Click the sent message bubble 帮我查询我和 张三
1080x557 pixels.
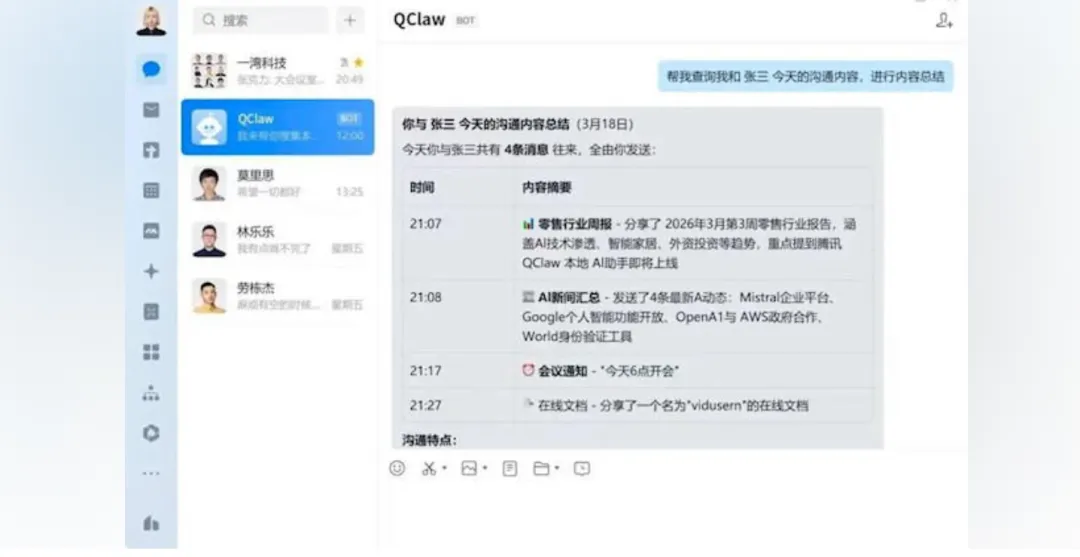click(806, 76)
